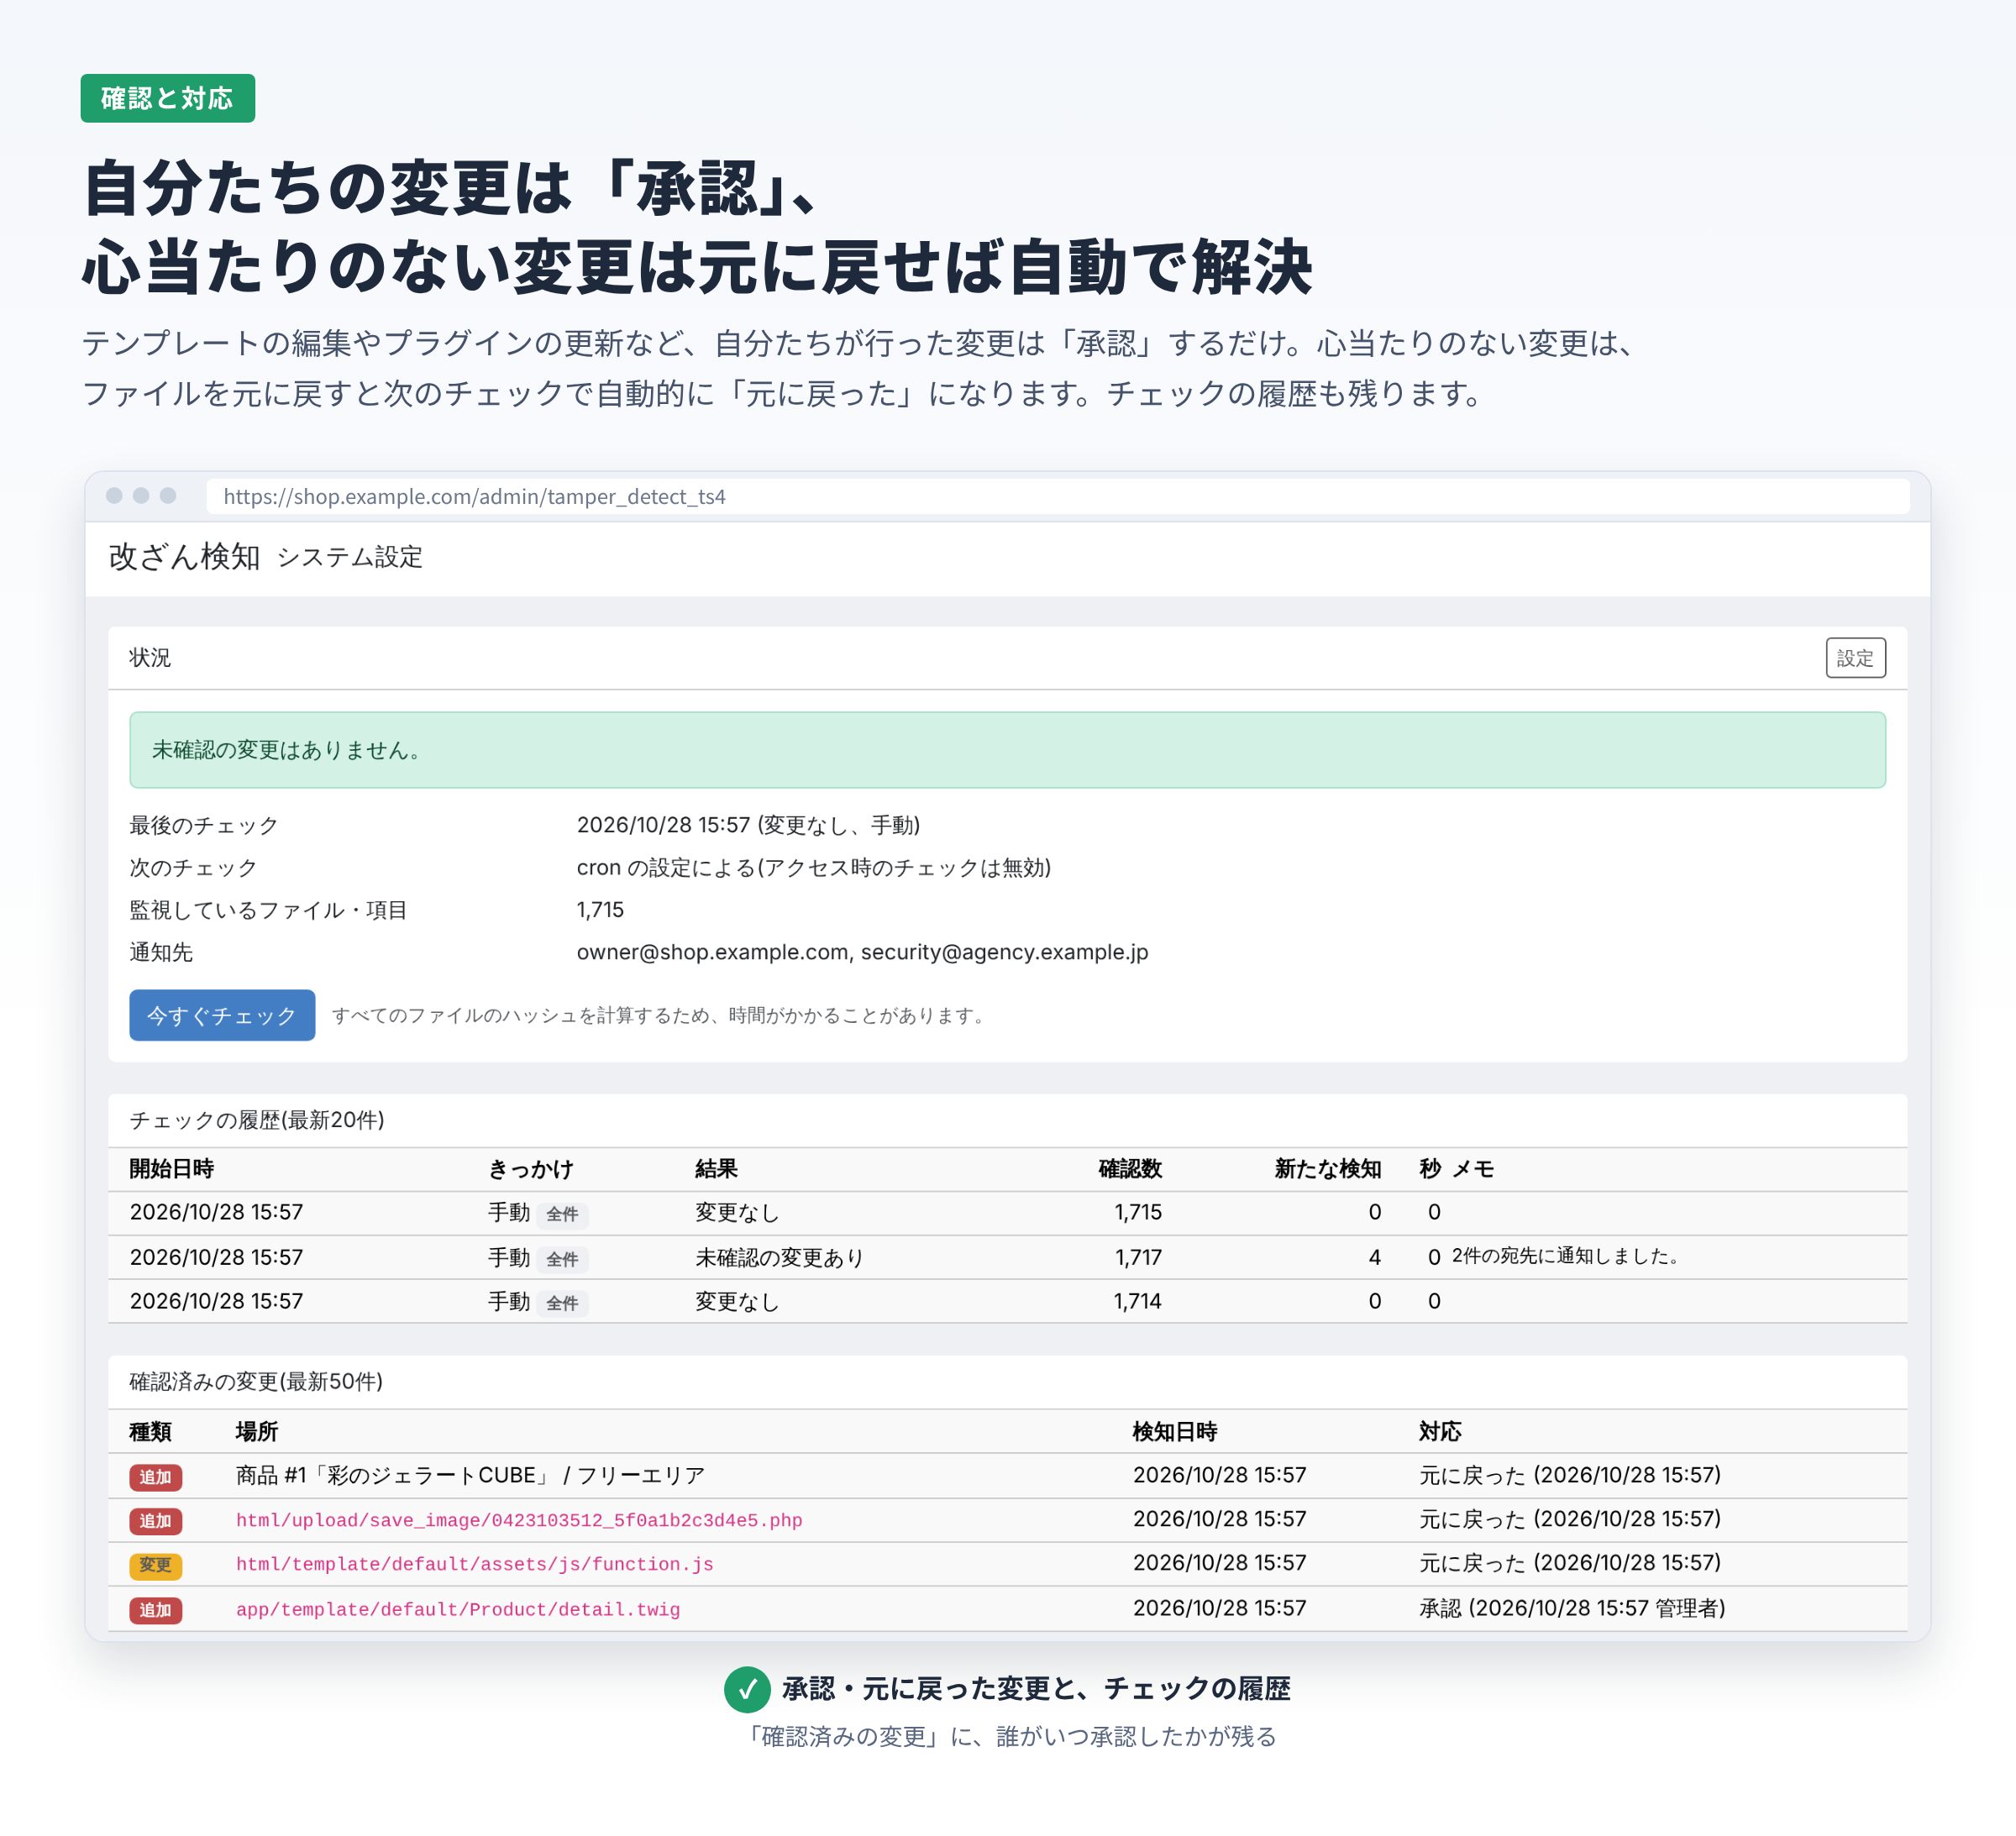Click the きっかけ column header
This screenshot has width=2016, height=1836.
[x=531, y=1169]
